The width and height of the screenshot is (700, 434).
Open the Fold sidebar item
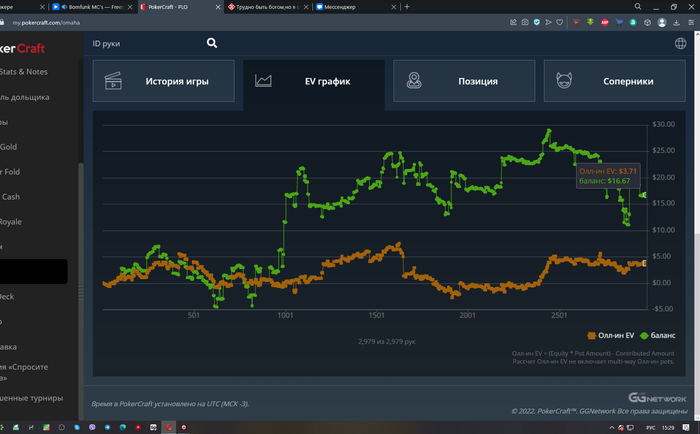(x=10, y=171)
